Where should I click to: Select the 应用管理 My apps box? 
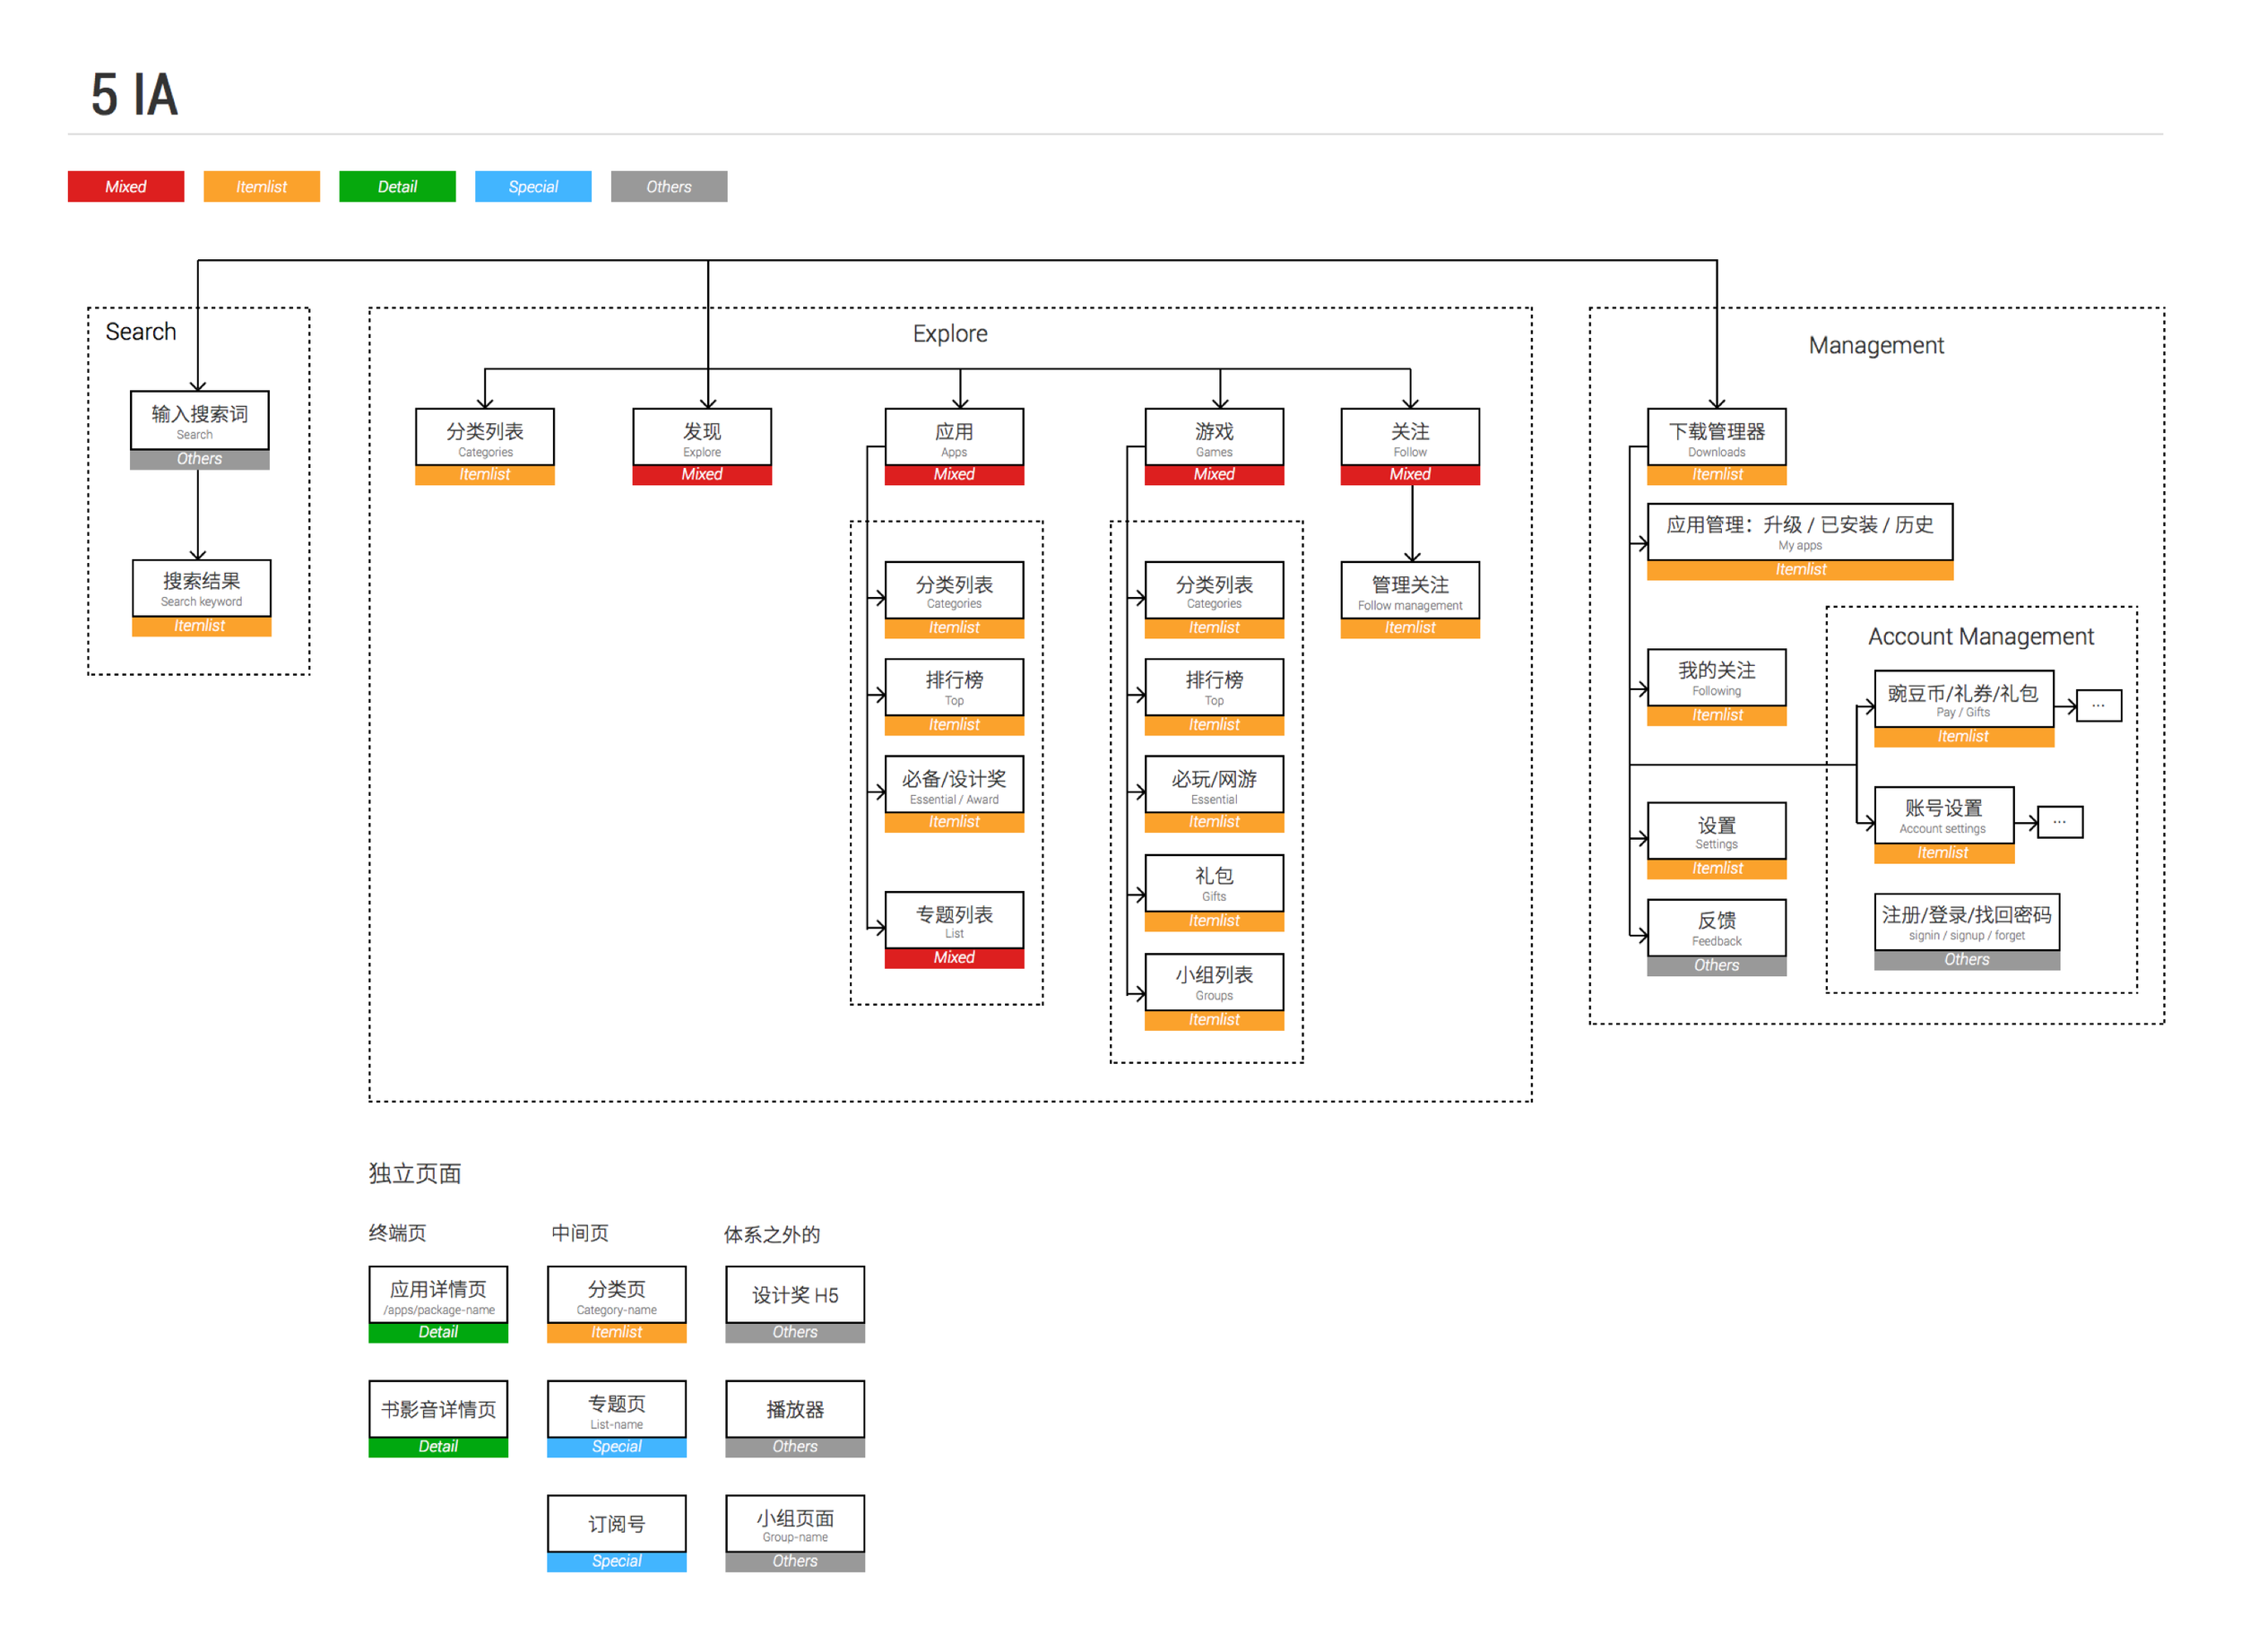coord(1799,531)
